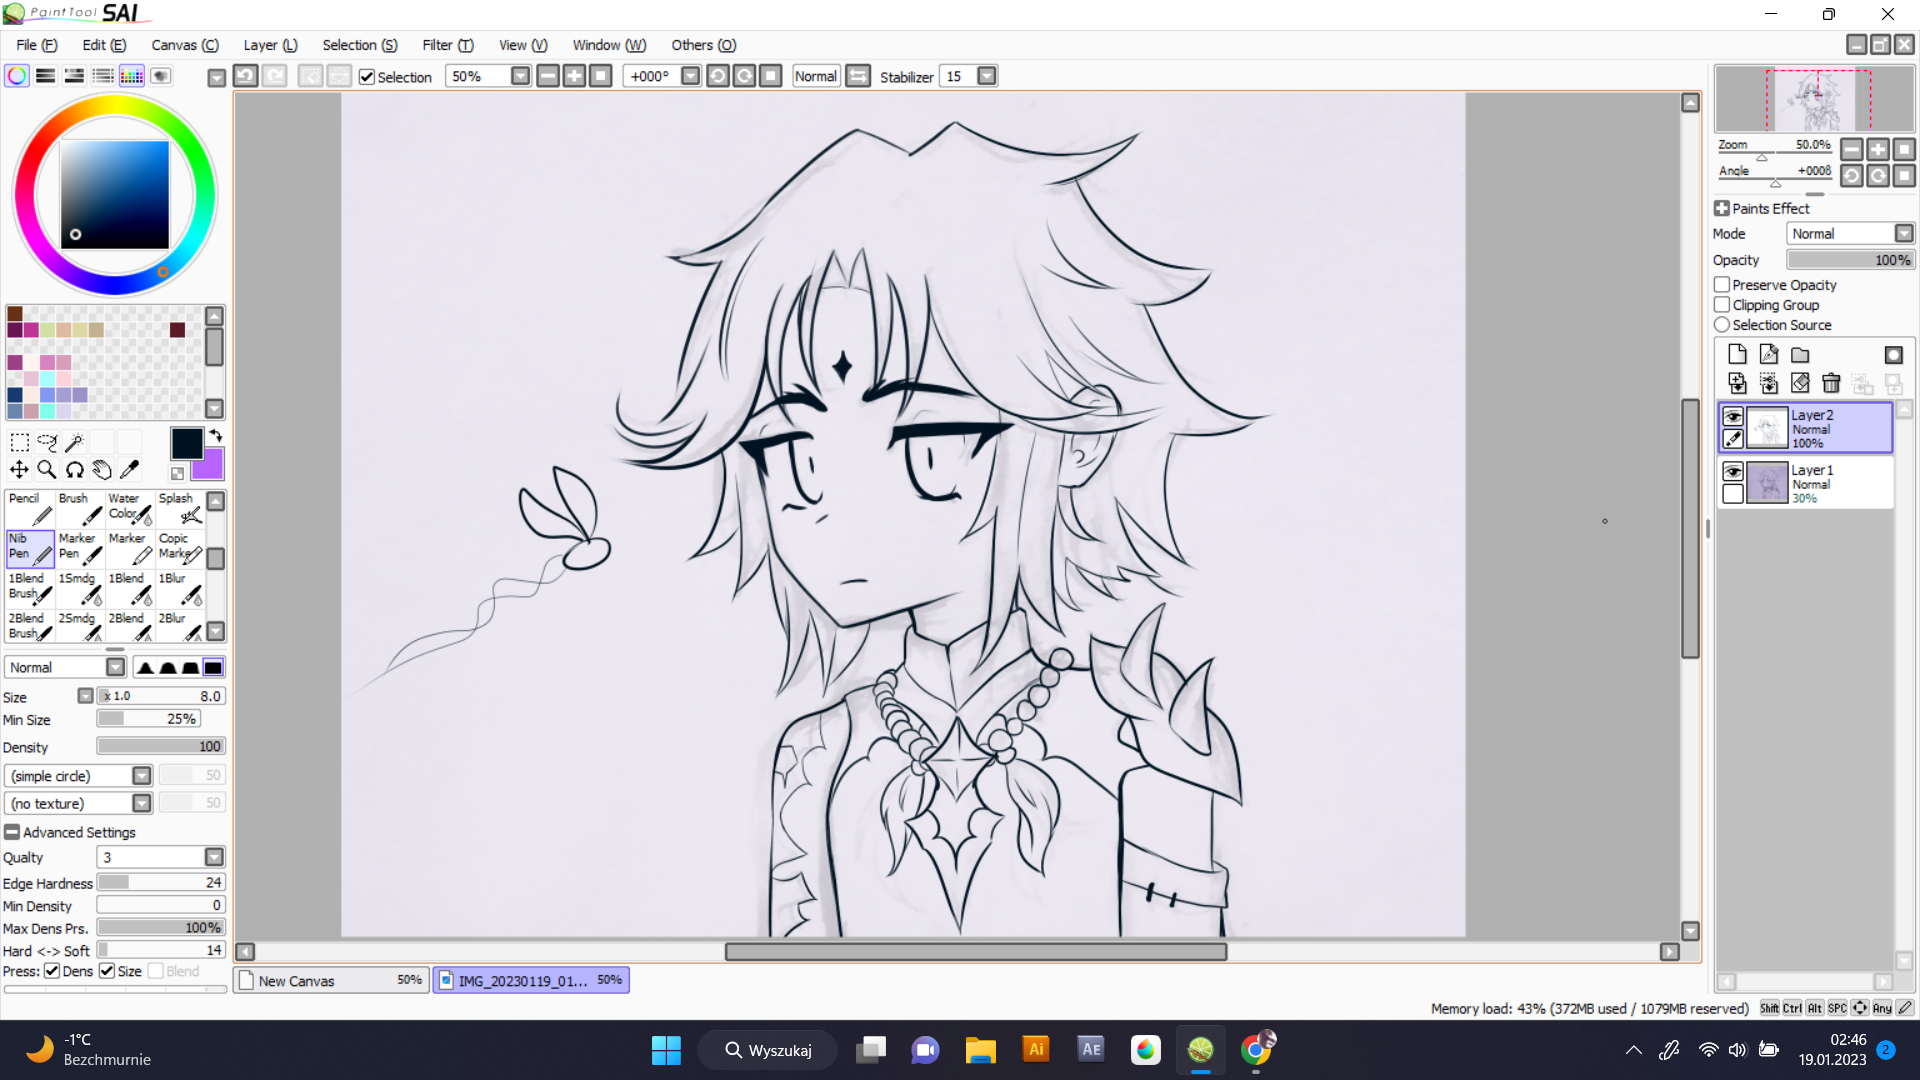This screenshot has height=1080, width=1920.
Task: Delete the current layer with trash icon
Action: pos(1832,383)
